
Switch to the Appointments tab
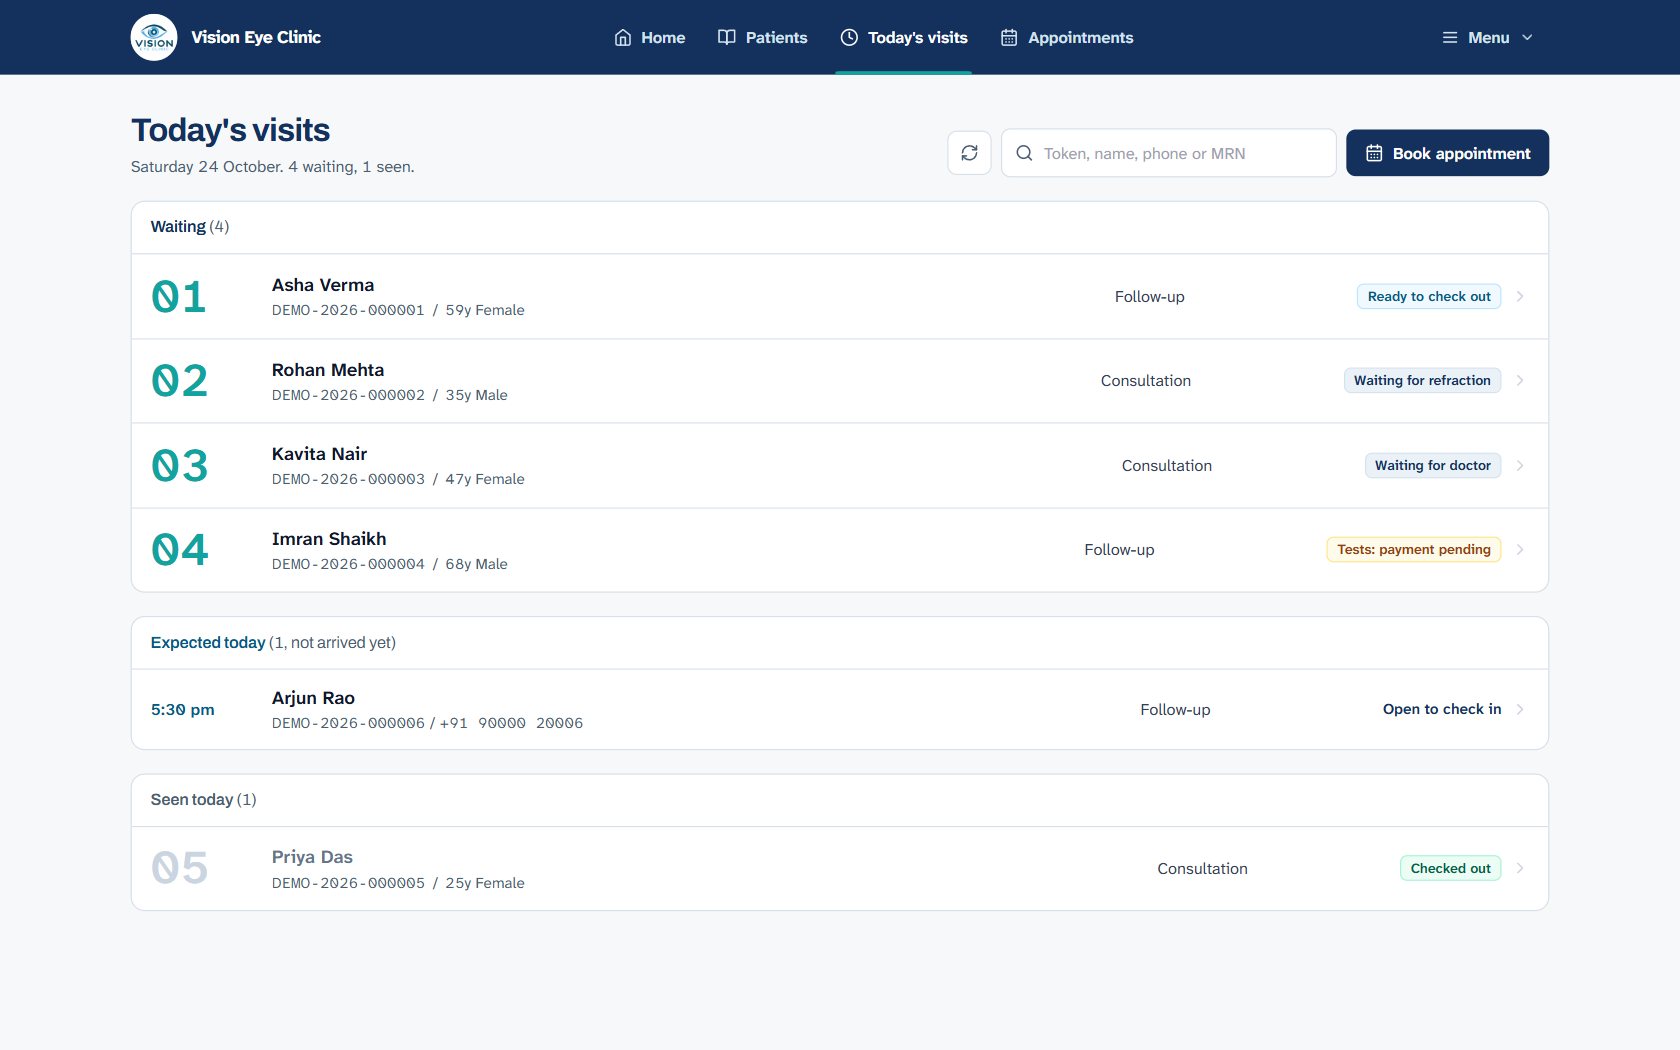[x=1067, y=37]
